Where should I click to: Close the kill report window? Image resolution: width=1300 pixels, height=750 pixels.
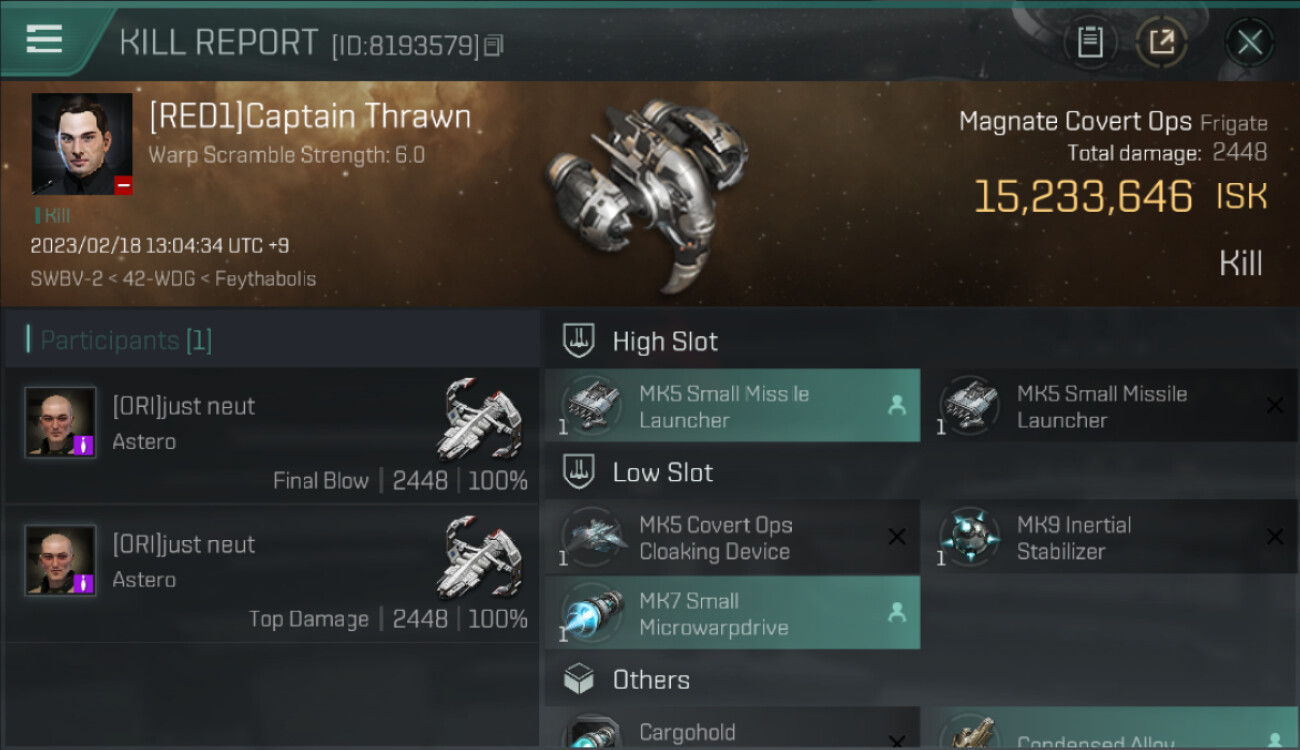pyautogui.click(x=1249, y=42)
